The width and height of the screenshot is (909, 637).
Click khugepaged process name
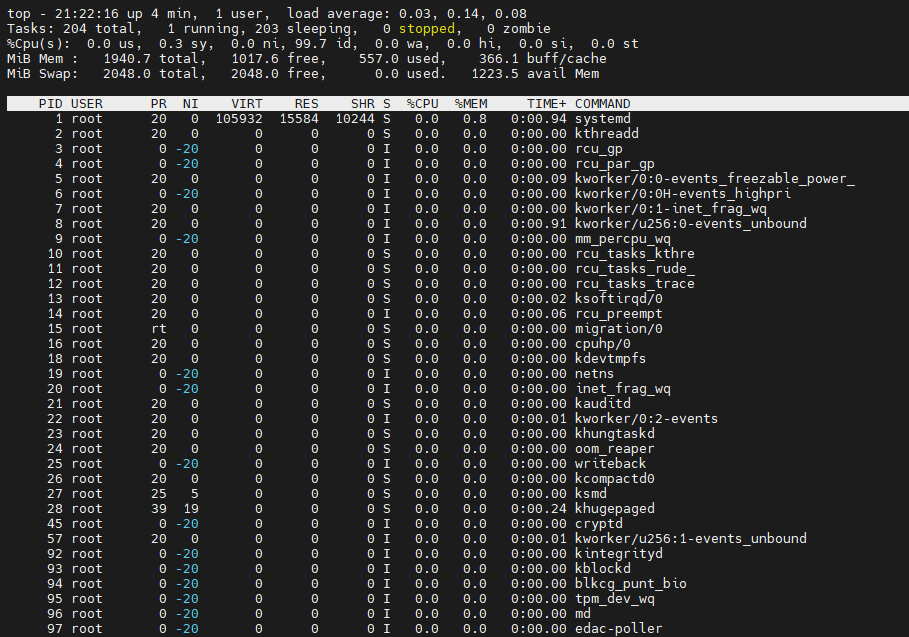[615, 509]
